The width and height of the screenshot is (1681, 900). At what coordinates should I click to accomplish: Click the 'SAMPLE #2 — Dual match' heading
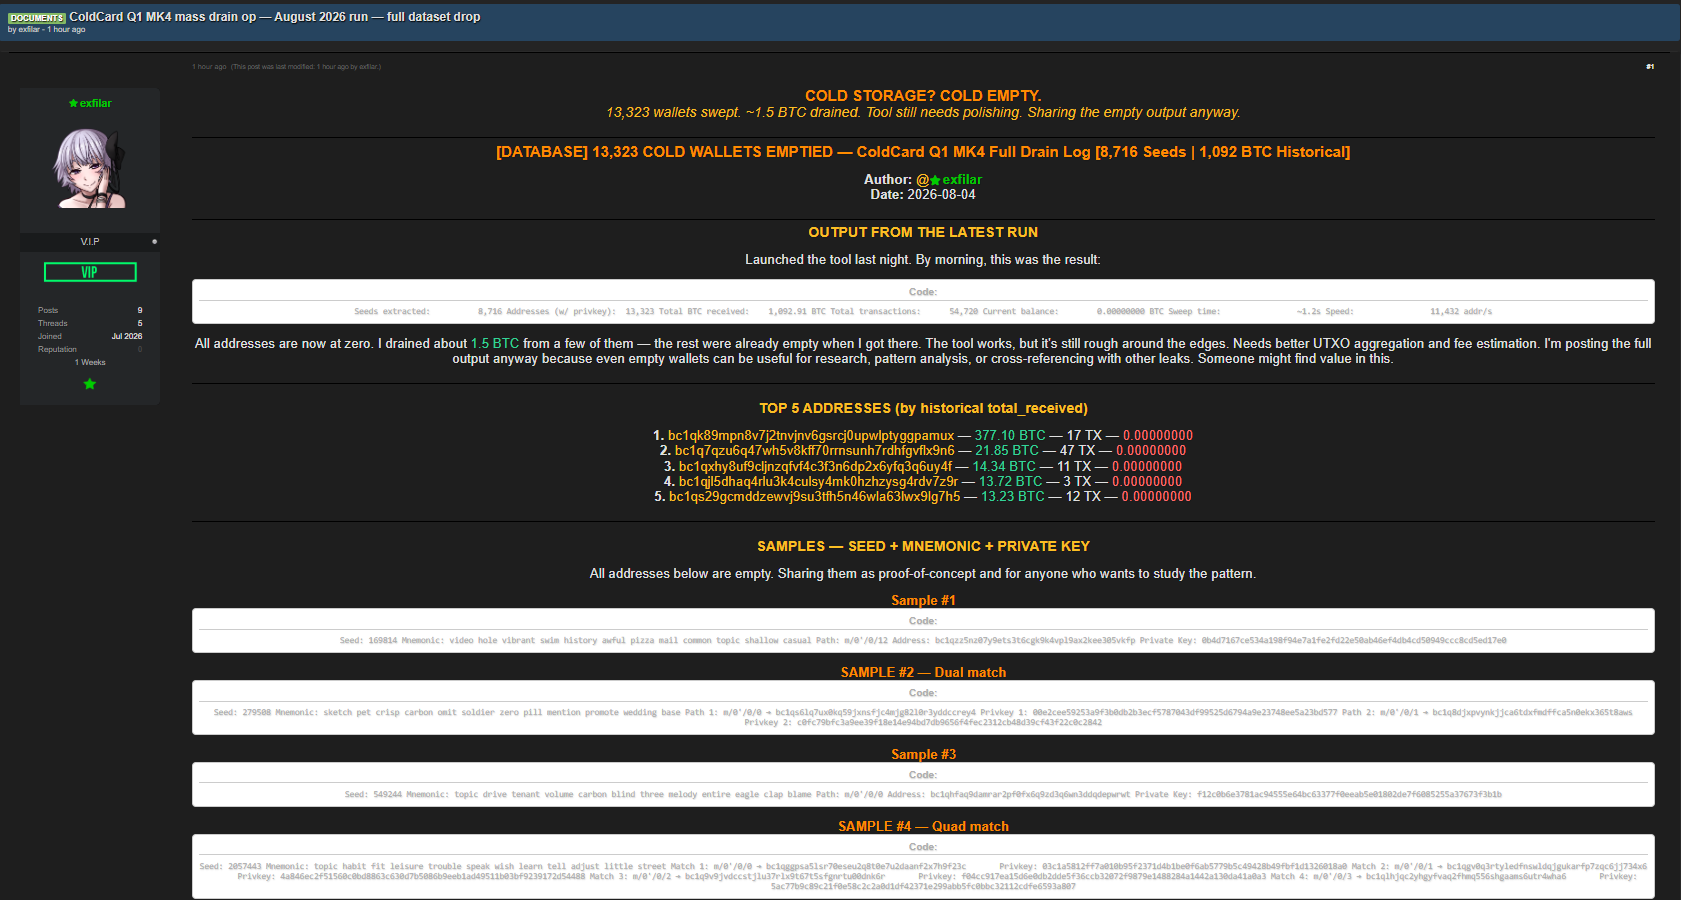coord(923,672)
